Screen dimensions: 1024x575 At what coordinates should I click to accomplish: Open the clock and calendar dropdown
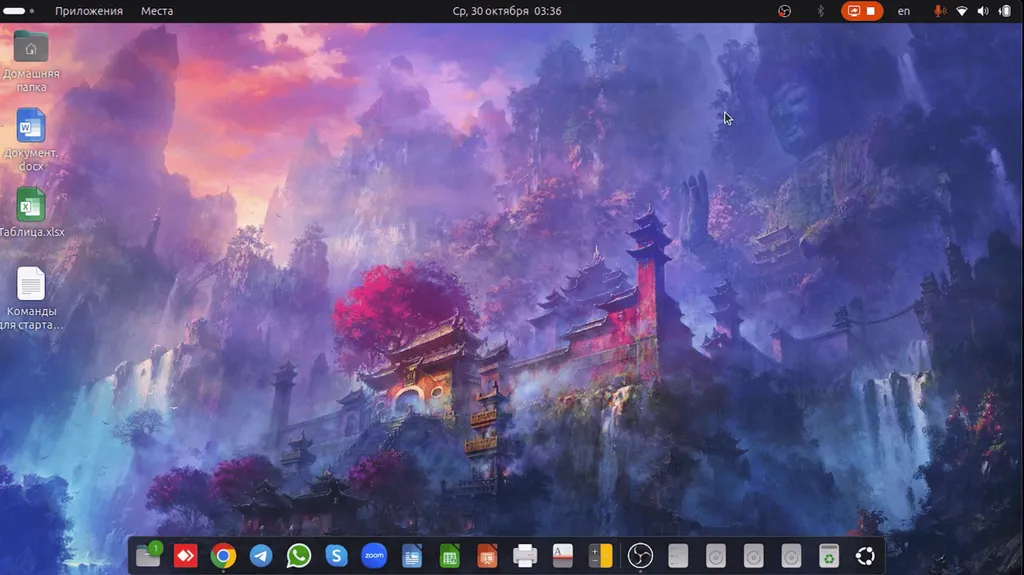[x=507, y=11]
